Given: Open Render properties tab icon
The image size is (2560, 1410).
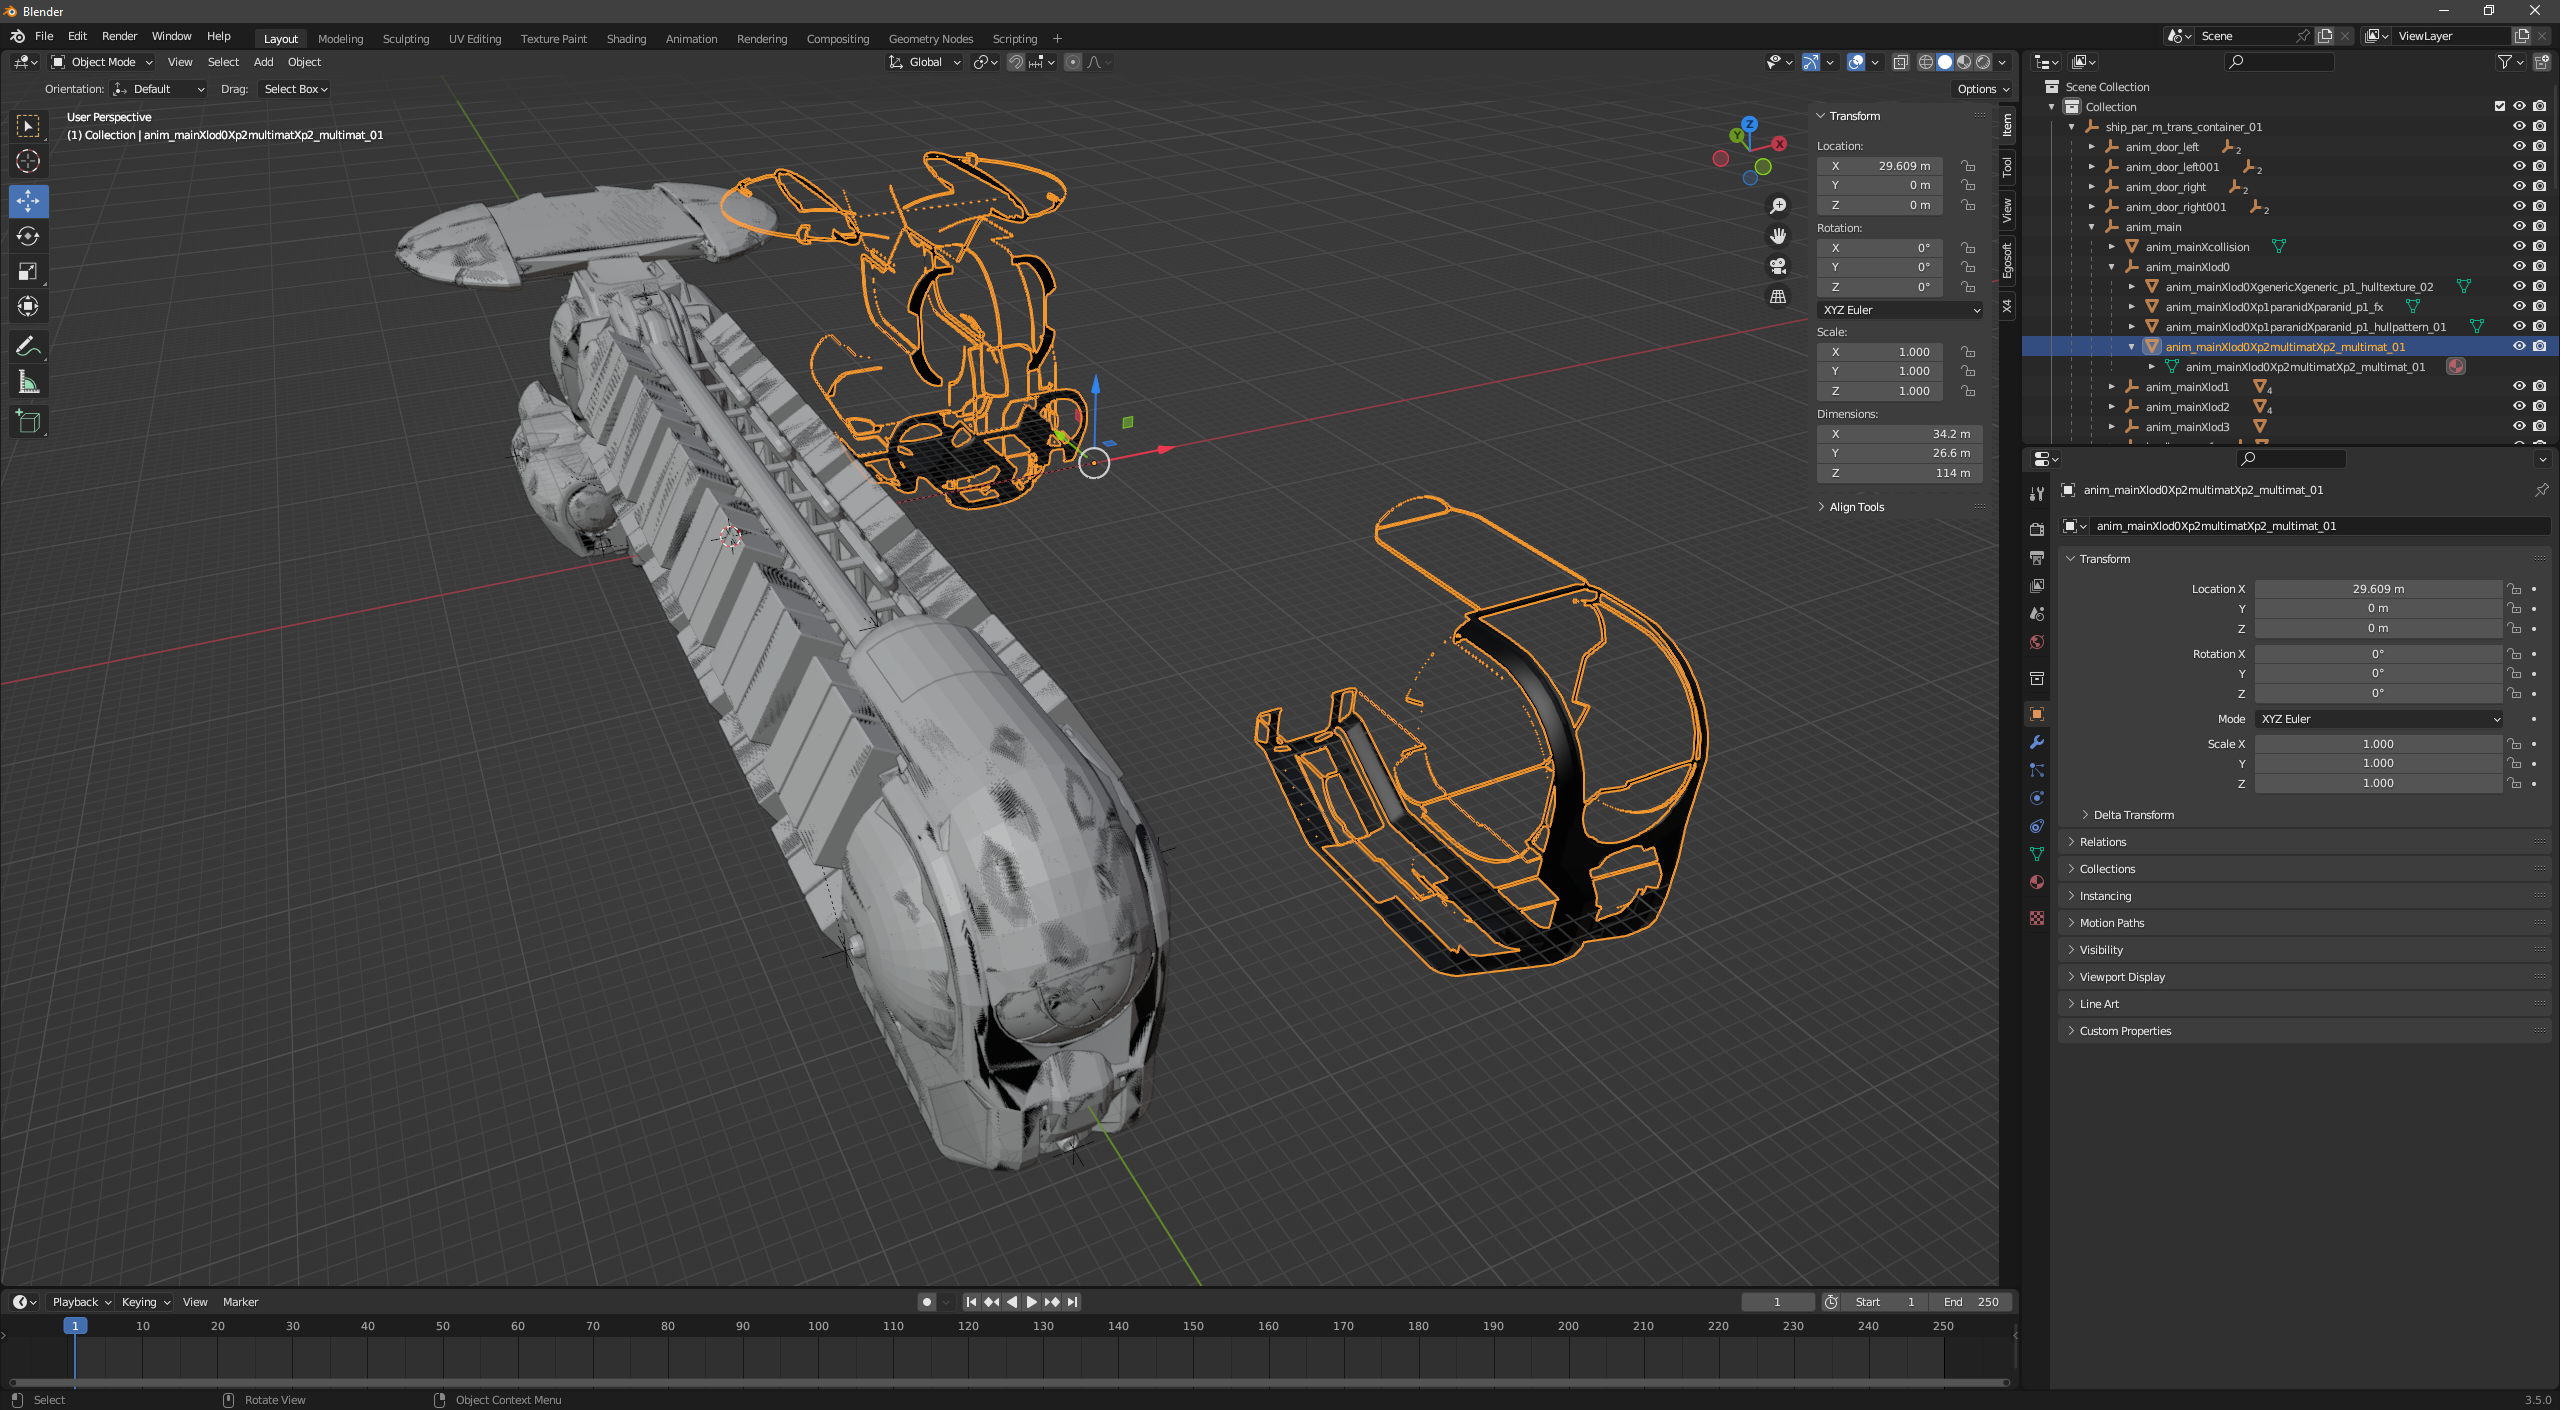Looking at the screenshot, I should click(2036, 529).
